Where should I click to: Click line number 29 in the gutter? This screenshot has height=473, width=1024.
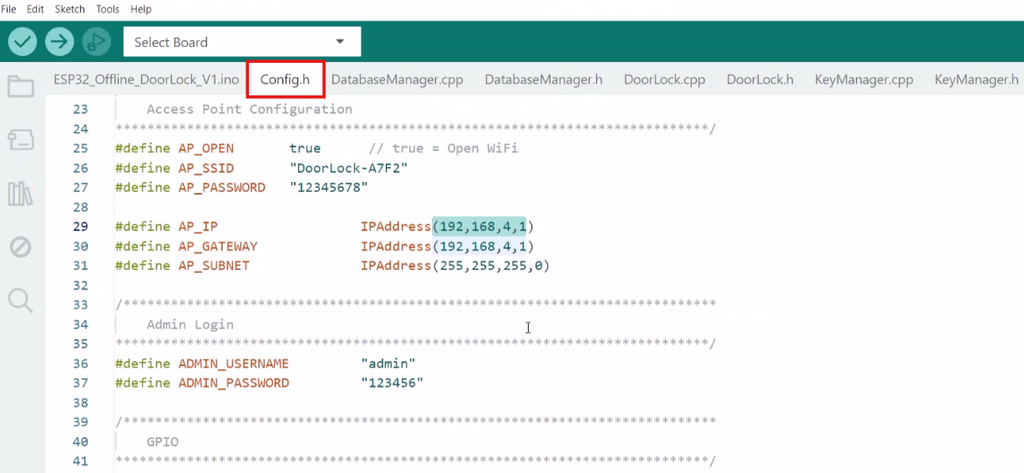[x=80, y=227]
